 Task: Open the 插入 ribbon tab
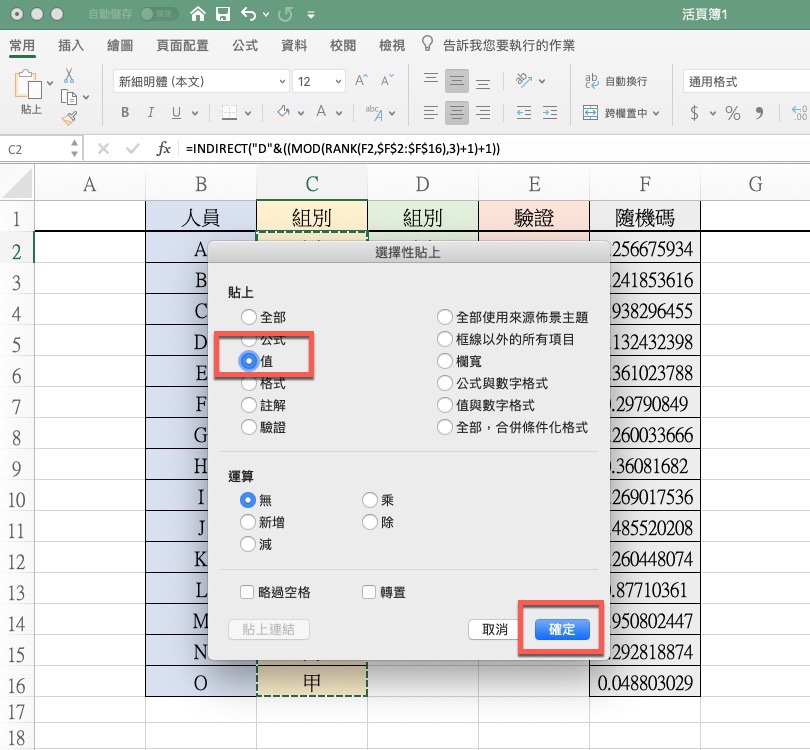71,45
